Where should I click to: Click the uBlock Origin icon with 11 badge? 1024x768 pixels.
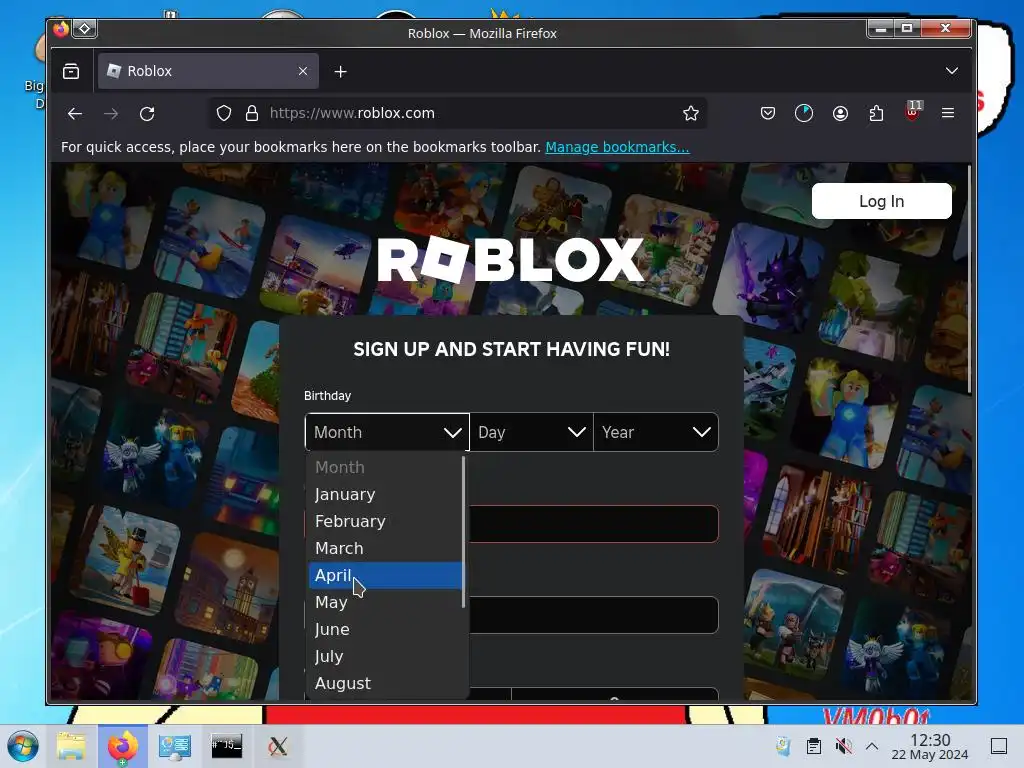point(913,111)
